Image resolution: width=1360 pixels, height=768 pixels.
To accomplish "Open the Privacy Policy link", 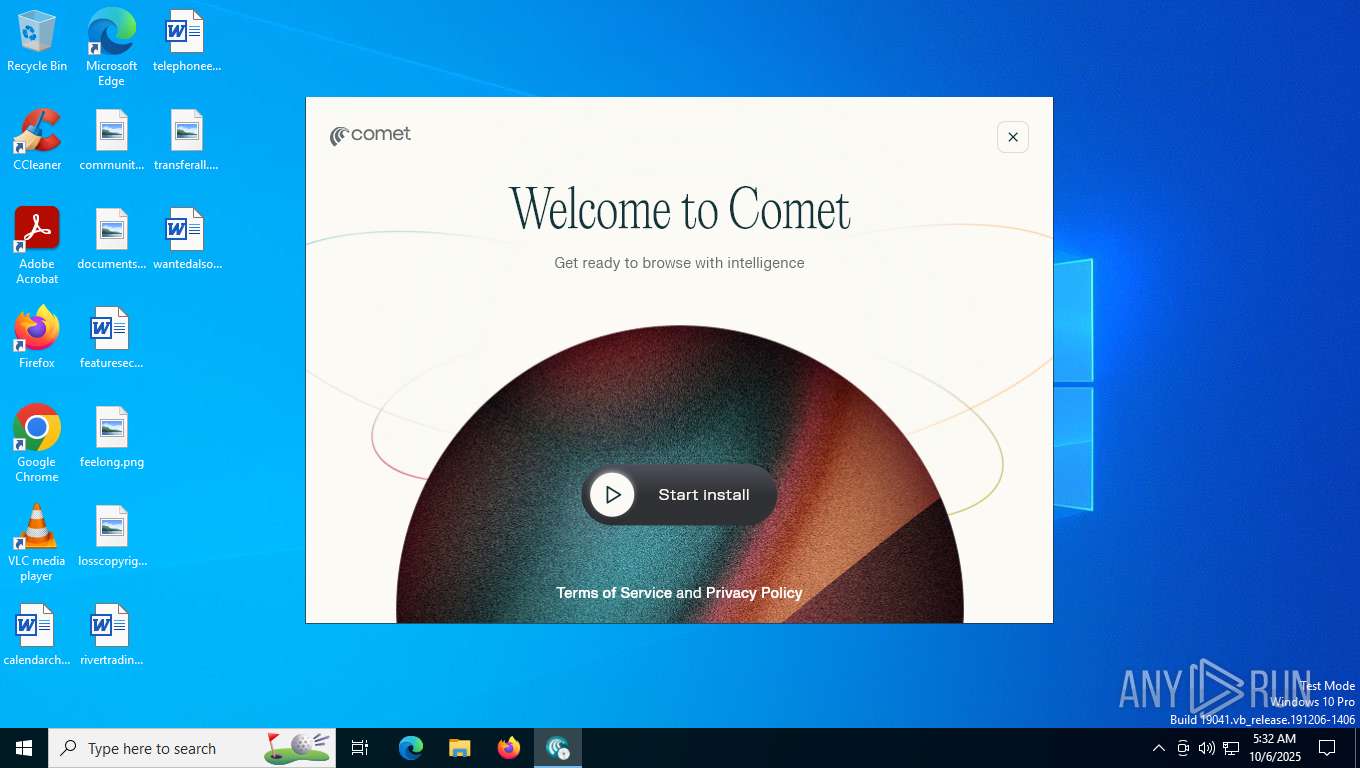I will tap(754, 593).
